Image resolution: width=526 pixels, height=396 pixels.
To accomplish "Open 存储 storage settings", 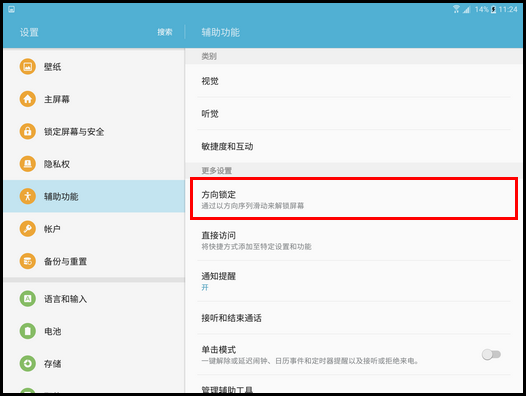I will pos(94,363).
